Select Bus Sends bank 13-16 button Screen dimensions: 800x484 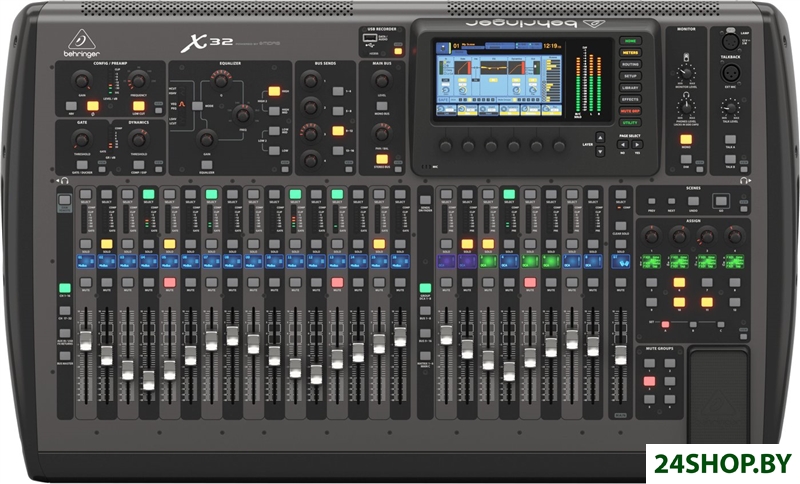(x=338, y=150)
